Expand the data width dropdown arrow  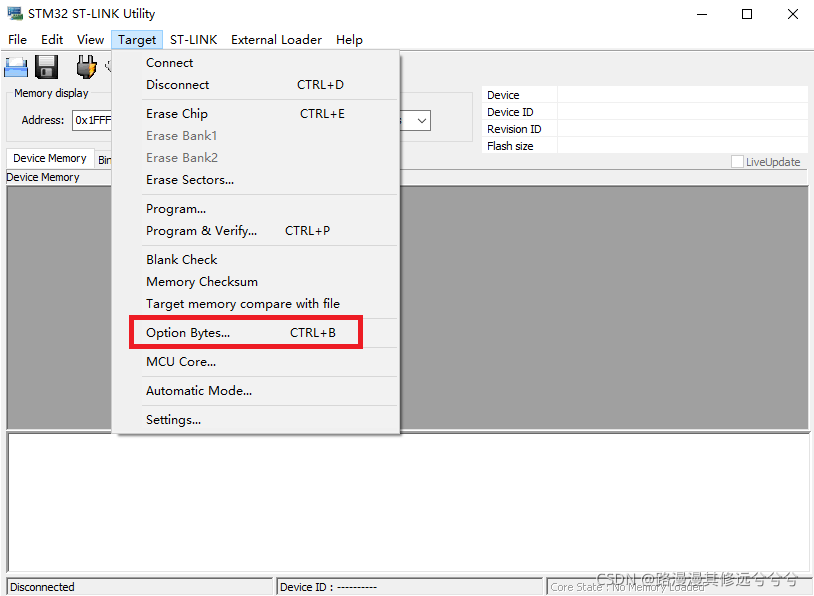pos(422,120)
